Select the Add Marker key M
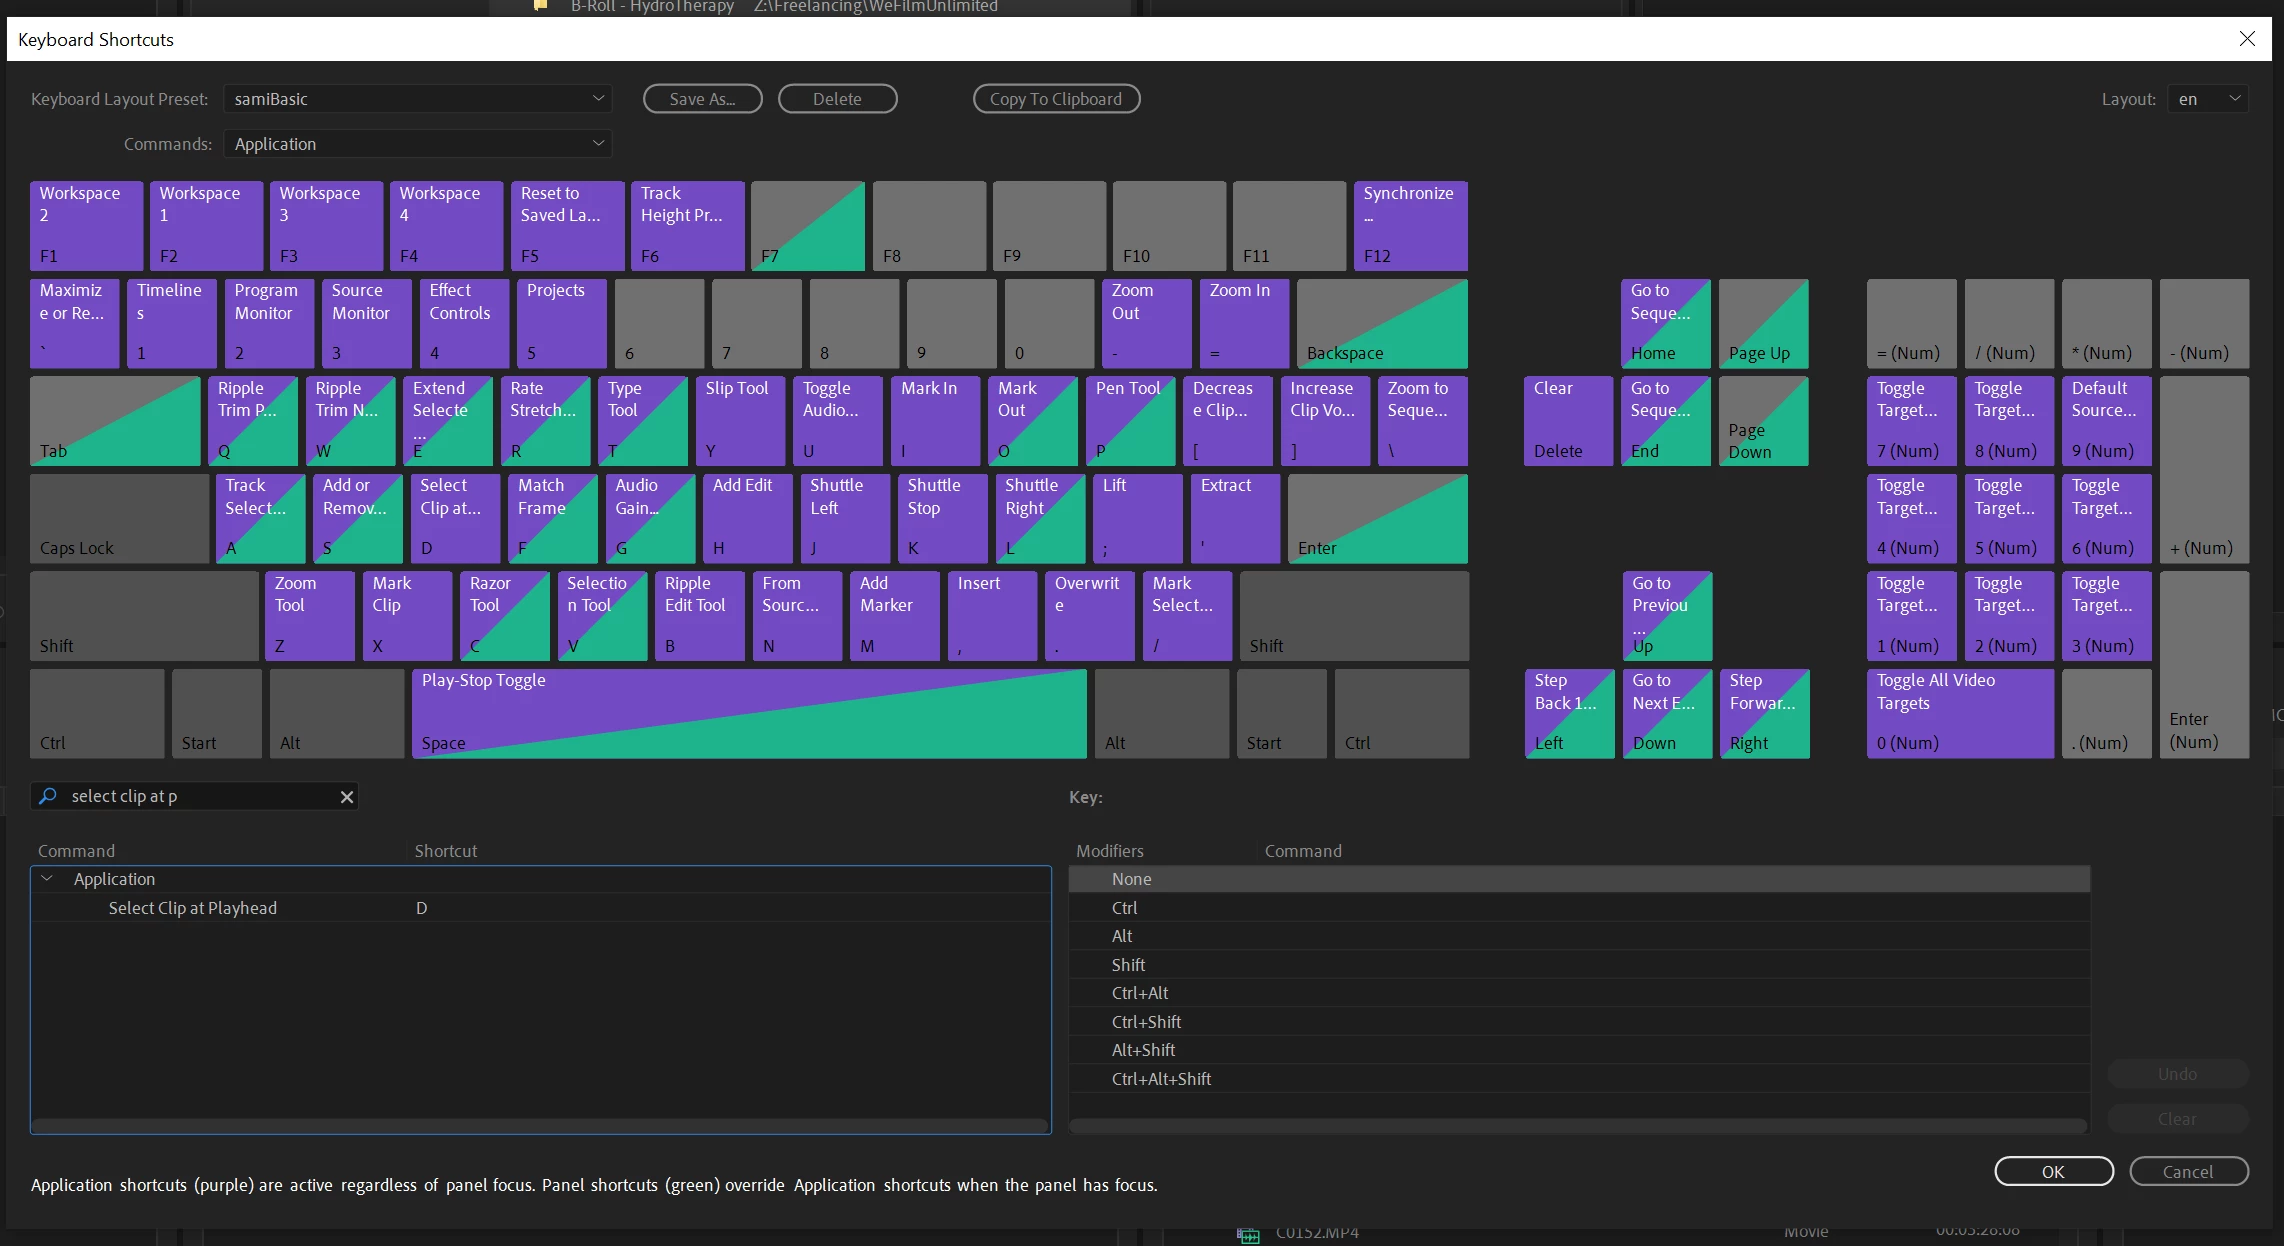This screenshot has height=1246, width=2284. [894, 615]
